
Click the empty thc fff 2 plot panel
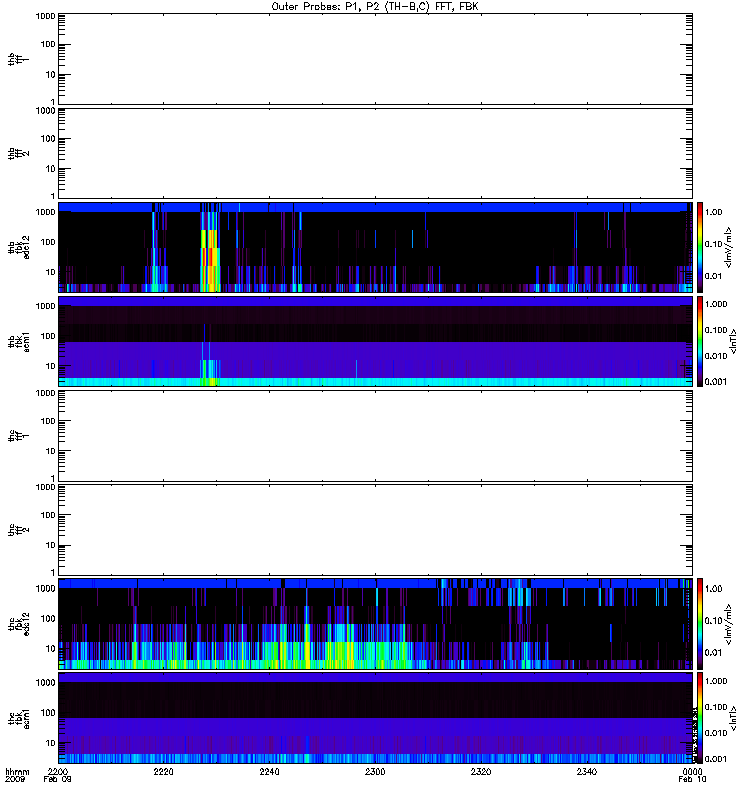coord(375,530)
